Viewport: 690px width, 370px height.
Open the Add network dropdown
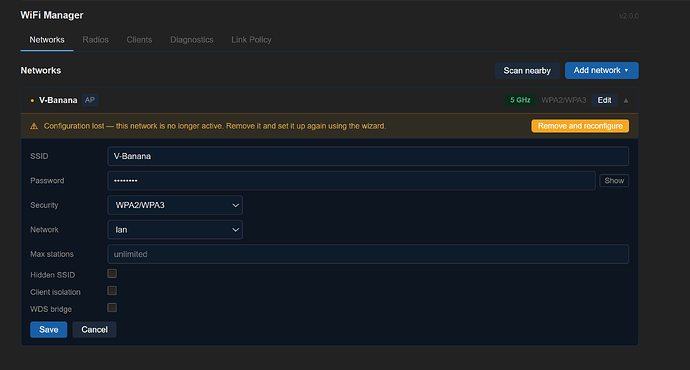(x=602, y=70)
